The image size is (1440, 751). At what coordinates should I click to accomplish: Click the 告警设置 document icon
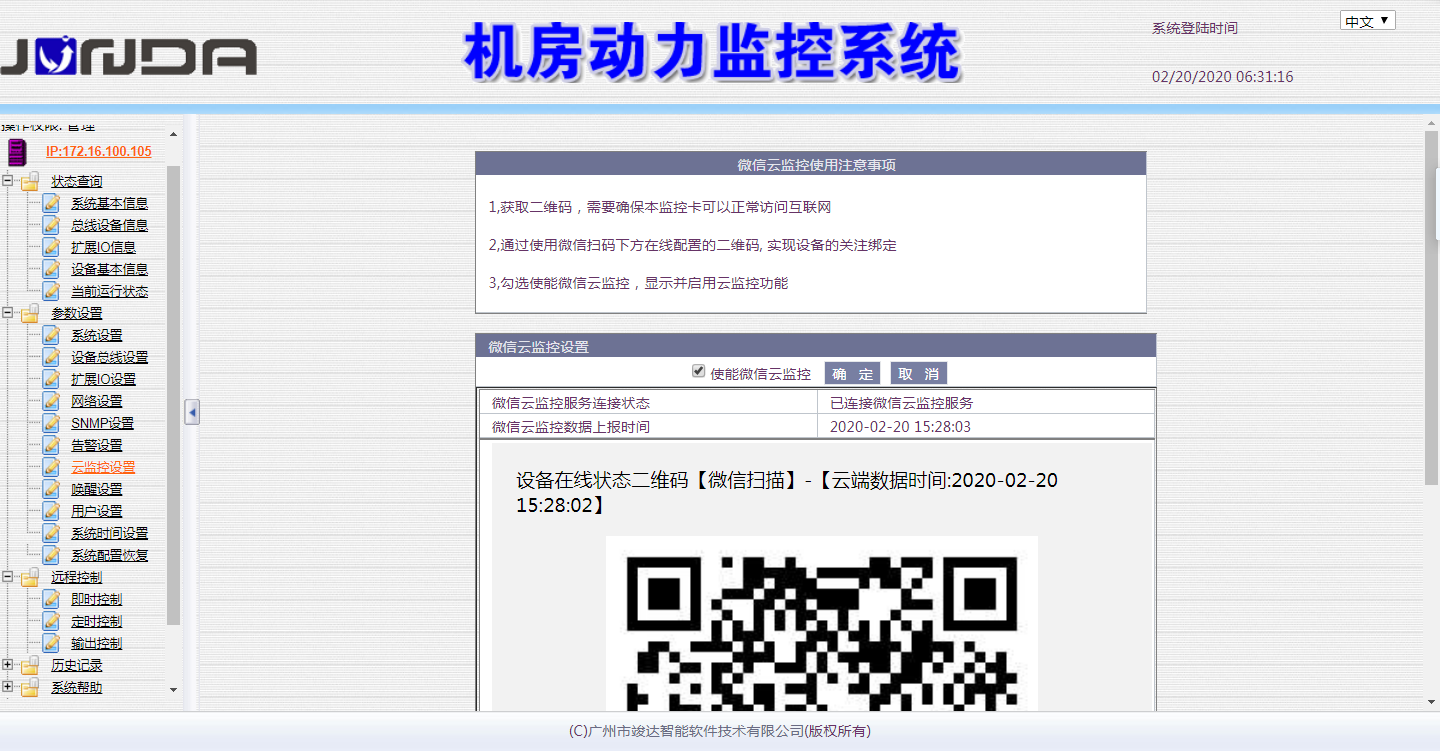51,445
